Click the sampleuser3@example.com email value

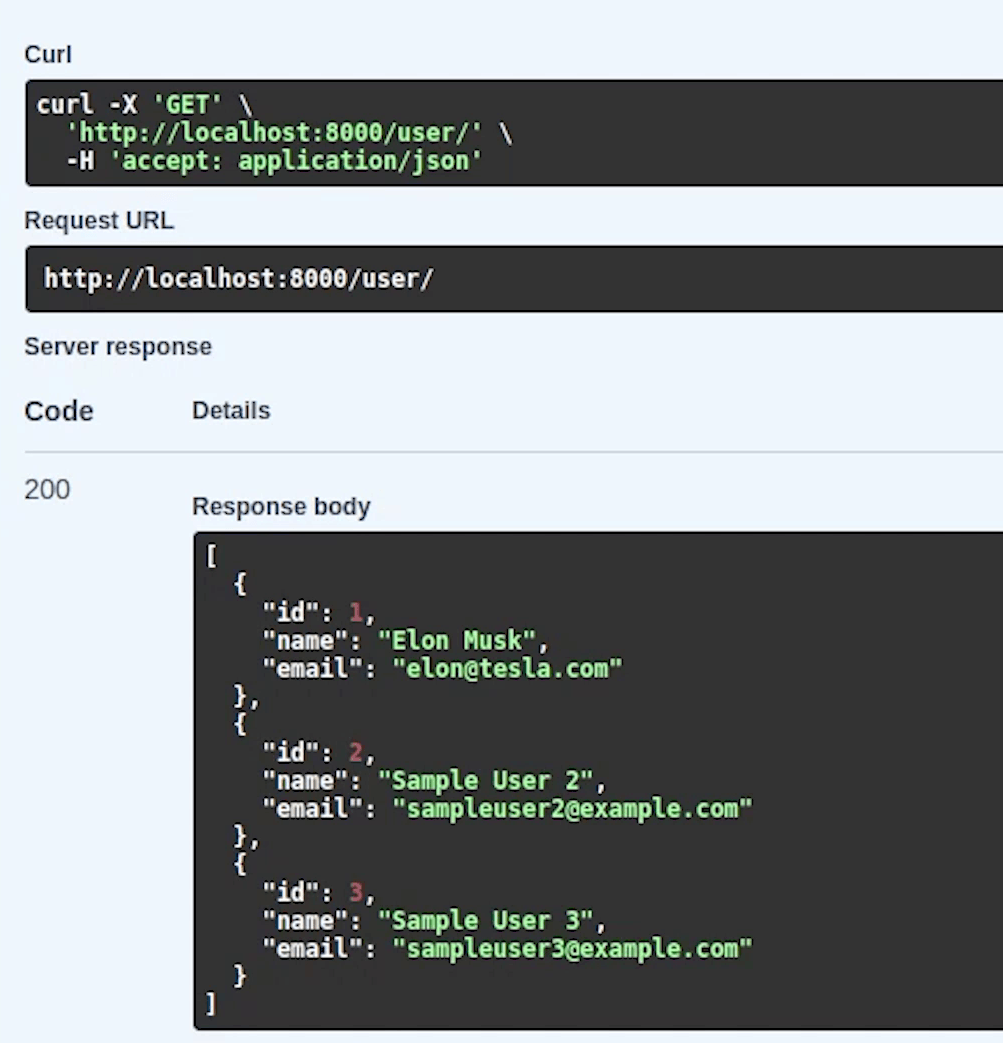pos(571,948)
